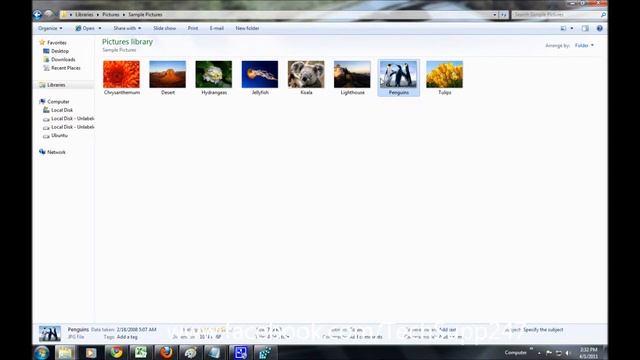Click Specify the subject field
Viewport: 640px width, 360px height.
tap(543, 330)
